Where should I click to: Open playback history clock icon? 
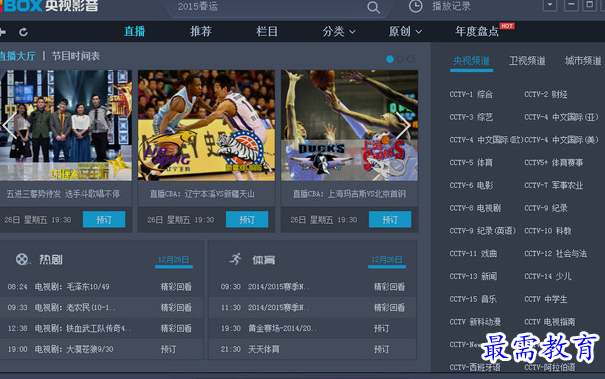(416, 6)
